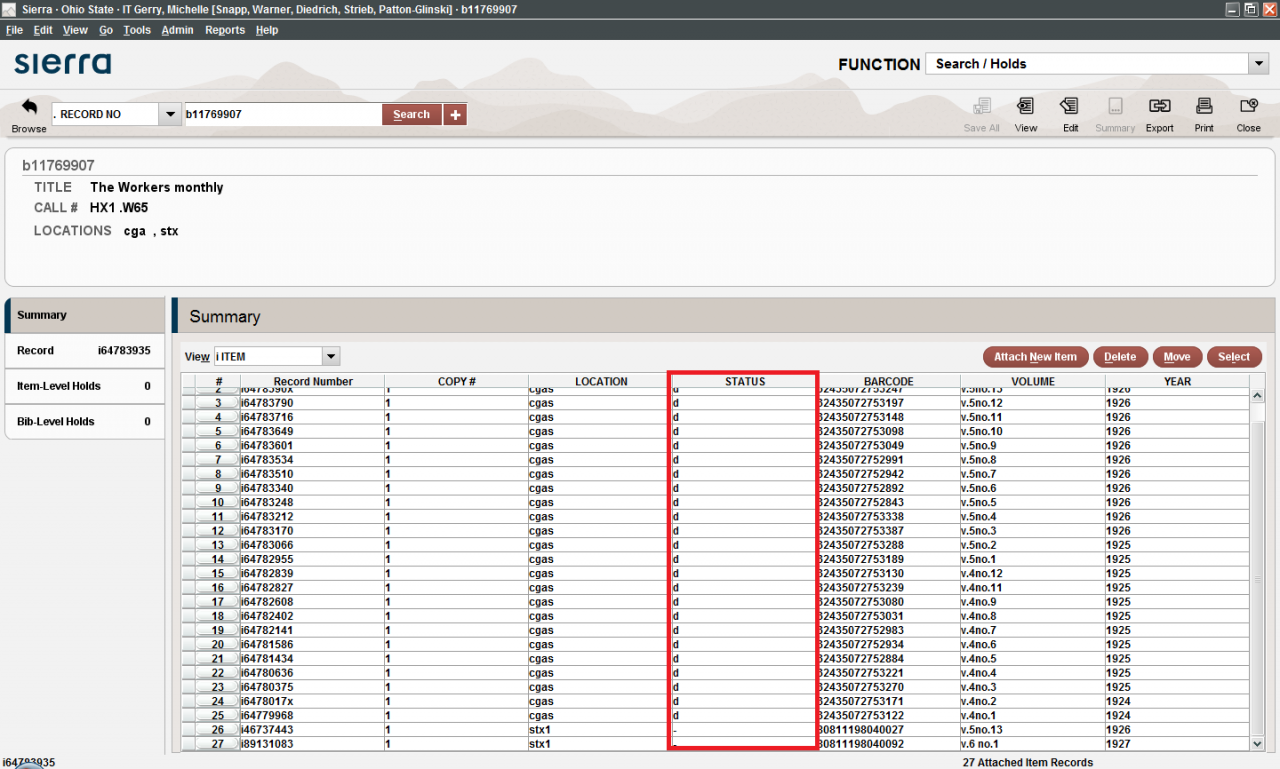This screenshot has width=1280, height=769.
Task: Click barcode 32435072753197
Action: (x=861, y=403)
